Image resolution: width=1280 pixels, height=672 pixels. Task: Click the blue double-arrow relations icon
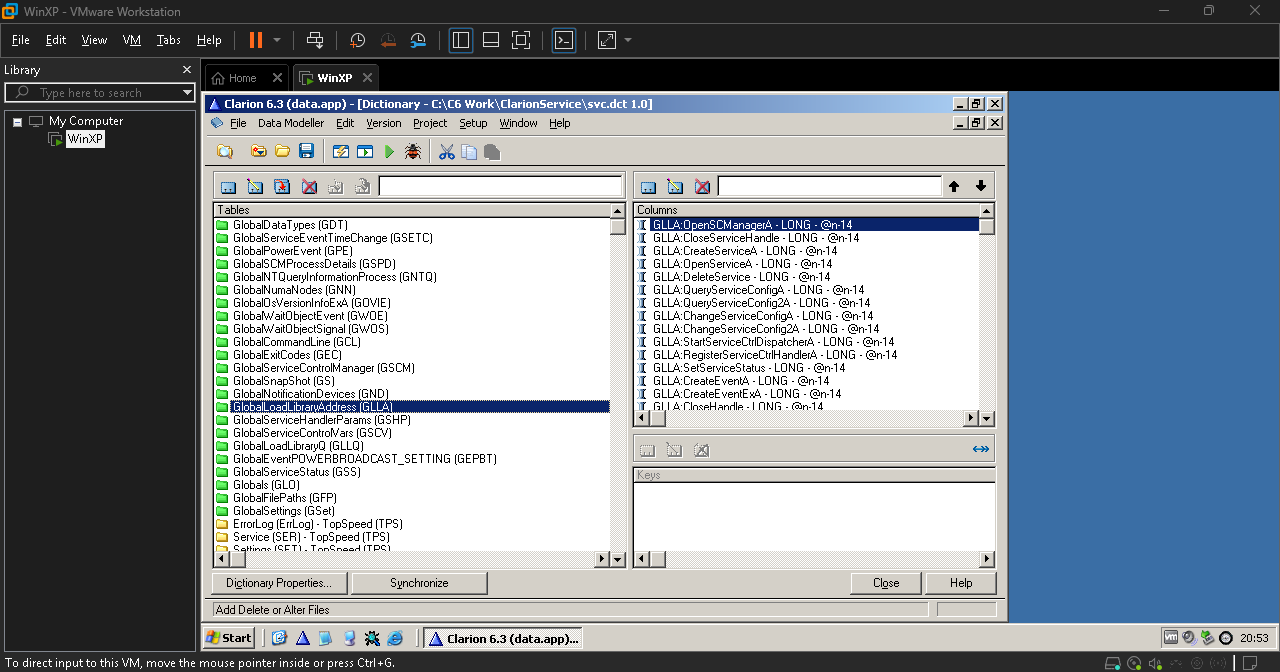pyautogui.click(x=980, y=450)
